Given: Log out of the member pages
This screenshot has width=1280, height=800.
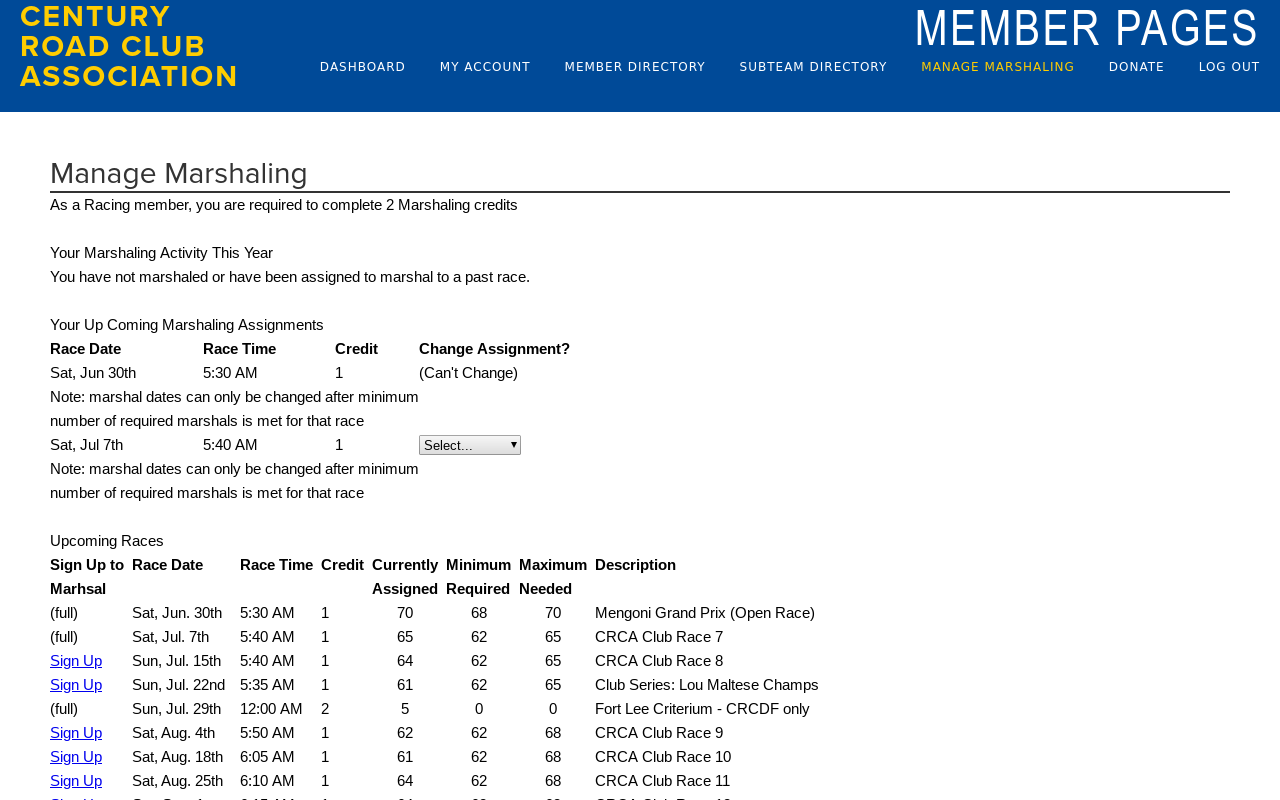Looking at the screenshot, I should pyautogui.click(x=1229, y=67).
